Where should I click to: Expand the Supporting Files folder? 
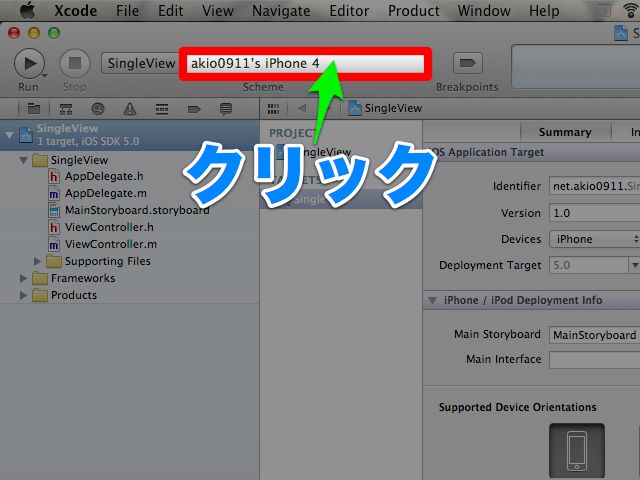(x=37, y=261)
